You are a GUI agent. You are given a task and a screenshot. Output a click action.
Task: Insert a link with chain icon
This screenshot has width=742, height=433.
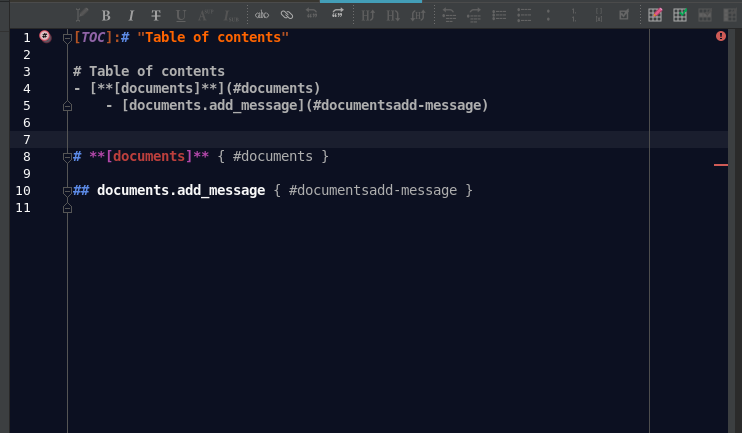[287, 15]
